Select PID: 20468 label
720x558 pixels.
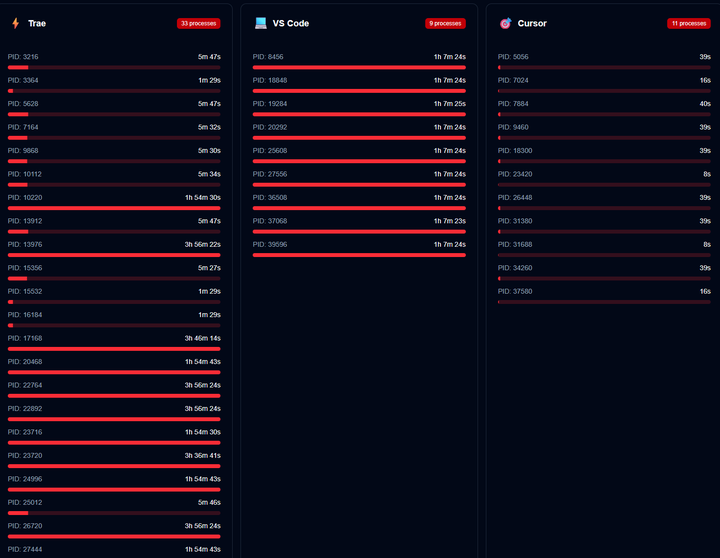(x=25, y=361)
